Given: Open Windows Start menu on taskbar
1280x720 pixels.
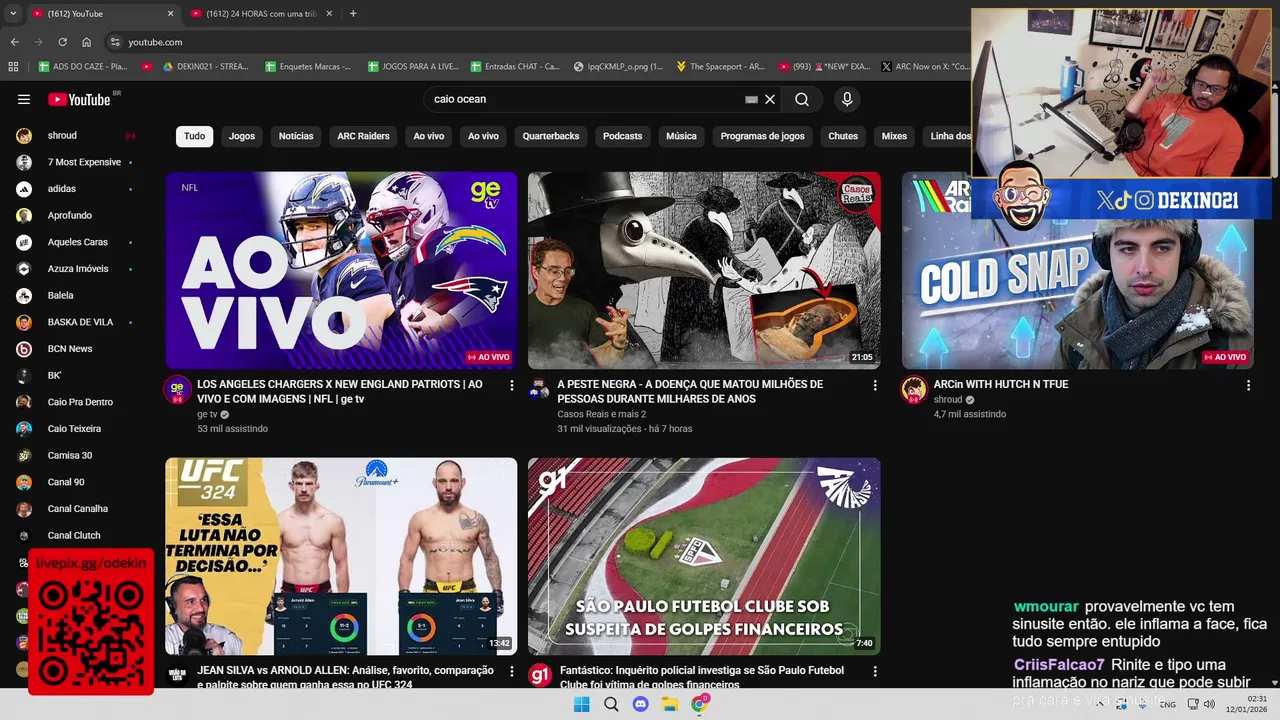Looking at the screenshot, I should (581, 704).
